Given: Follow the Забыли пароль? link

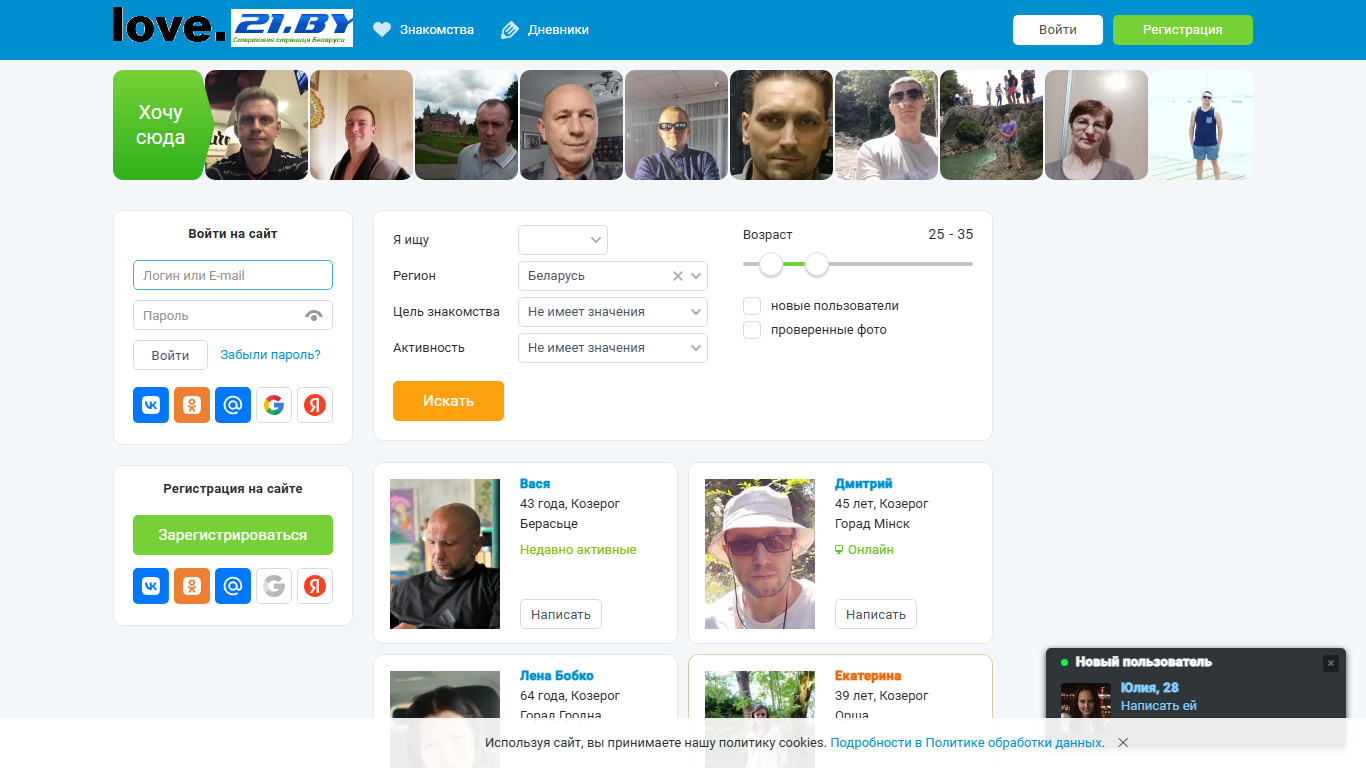Looking at the screenshot, I should (x=271, y=355).
